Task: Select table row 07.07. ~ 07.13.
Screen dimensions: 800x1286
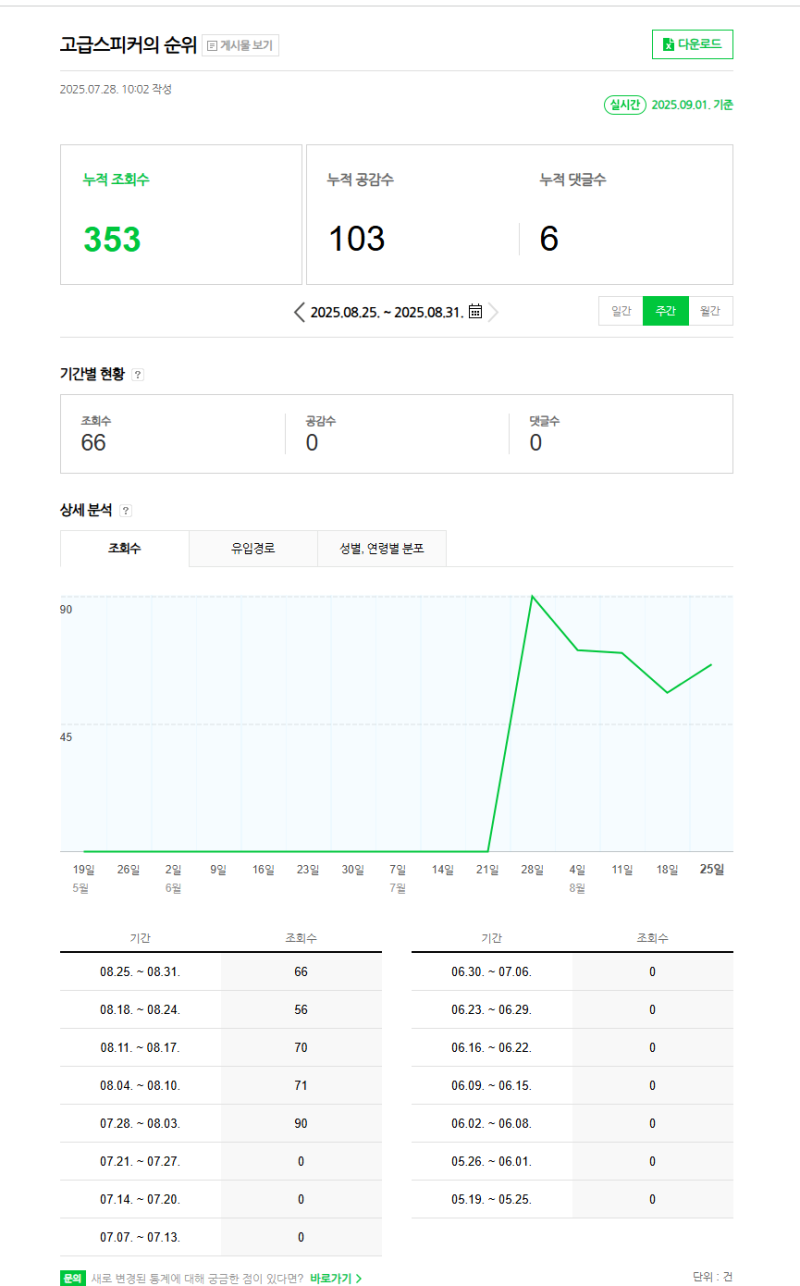Action: pos(221,1237)
